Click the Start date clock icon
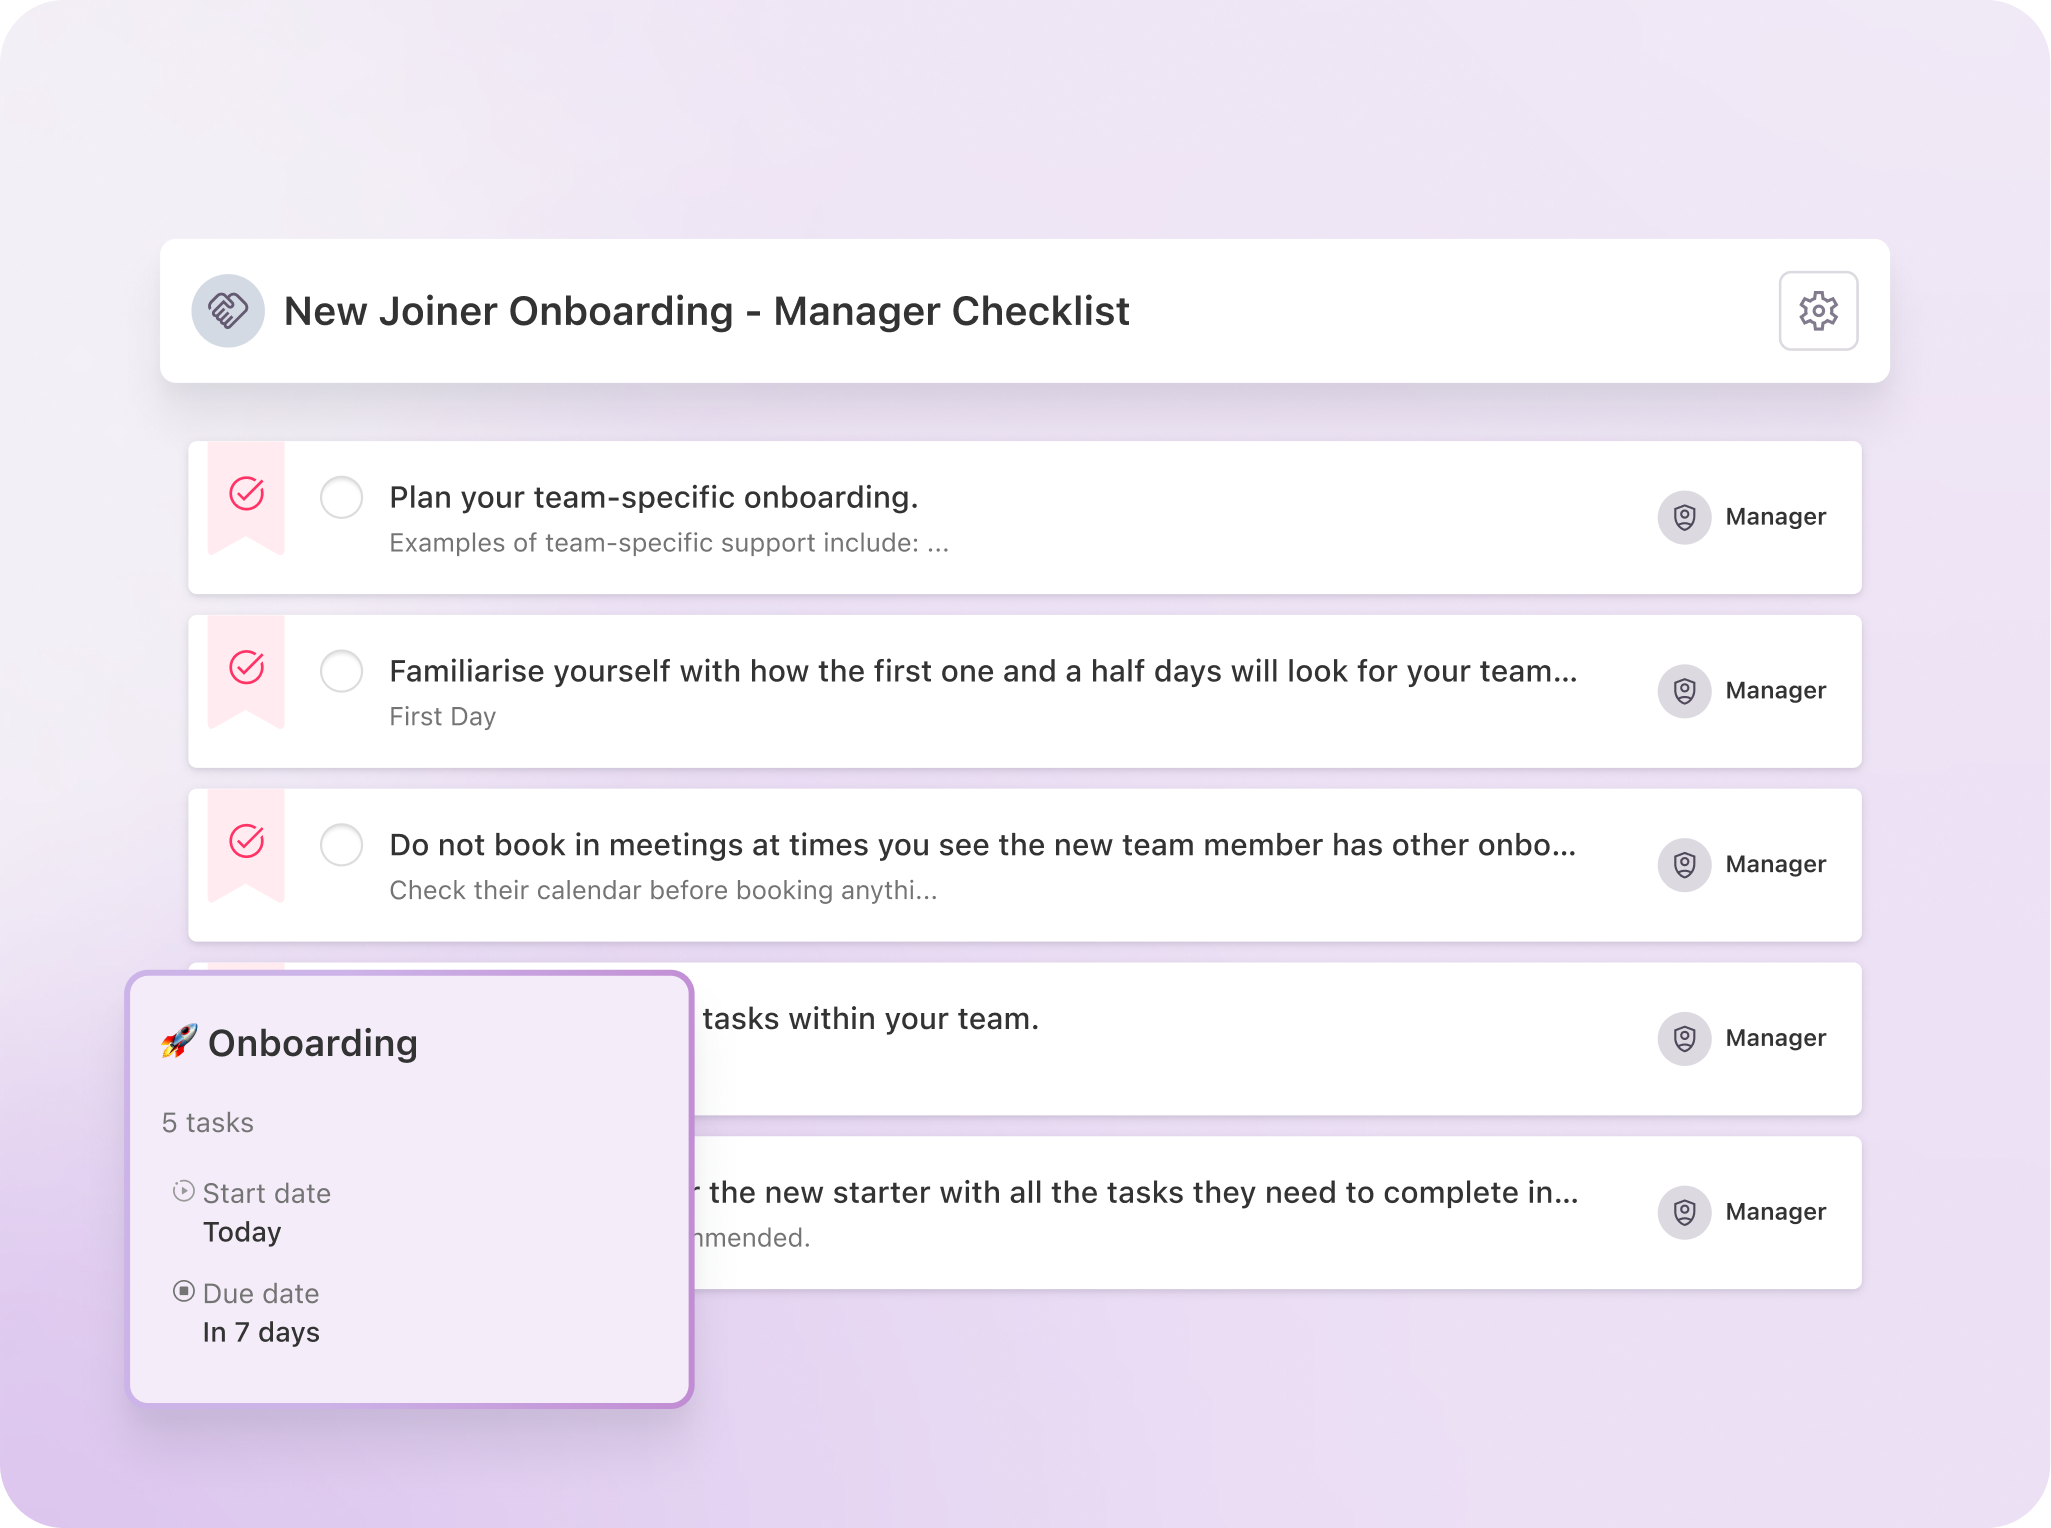This screenshot has width=2051, height=1528. tap(182, 1190)
